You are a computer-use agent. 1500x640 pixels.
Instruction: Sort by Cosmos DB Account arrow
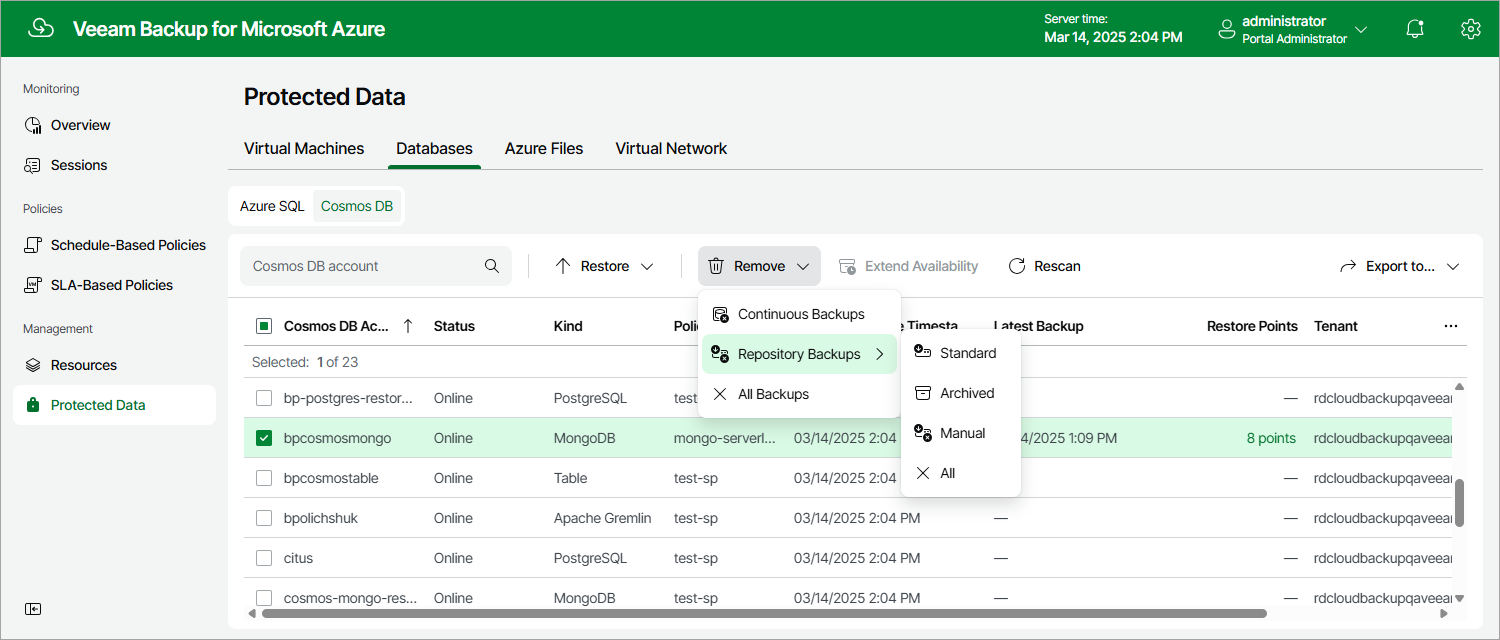(x=408, y=326)
